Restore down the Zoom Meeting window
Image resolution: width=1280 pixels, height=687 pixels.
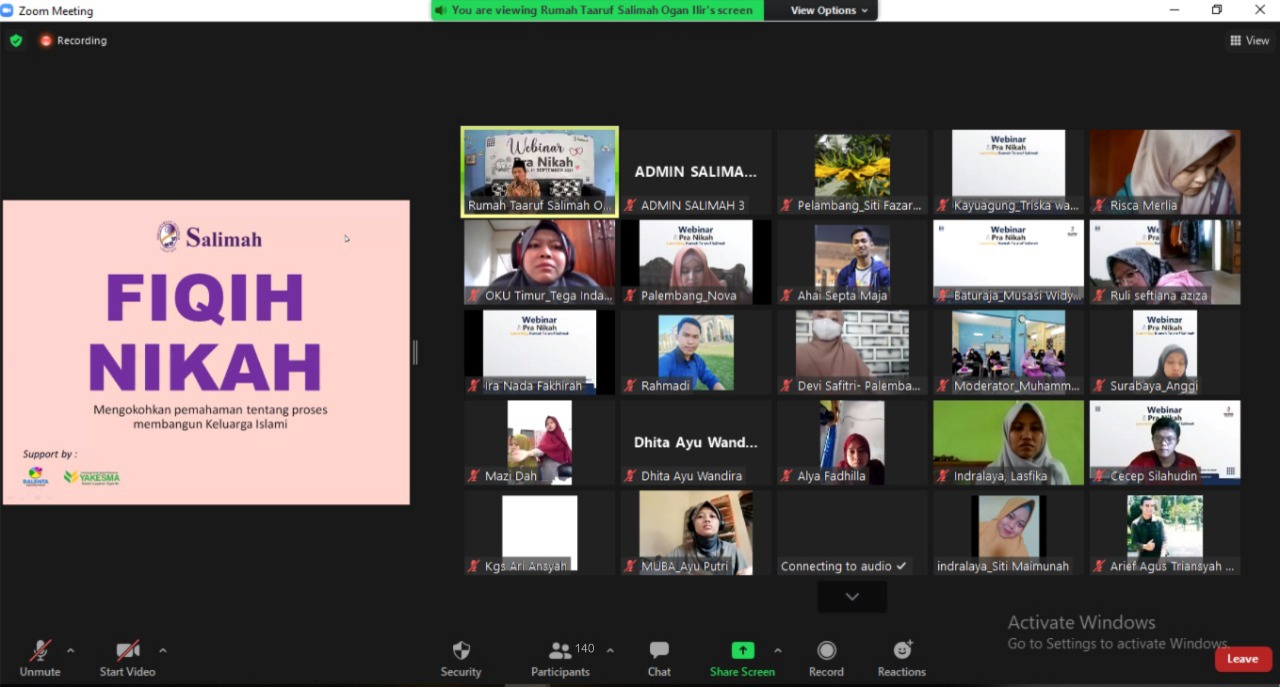[1217, 10]
